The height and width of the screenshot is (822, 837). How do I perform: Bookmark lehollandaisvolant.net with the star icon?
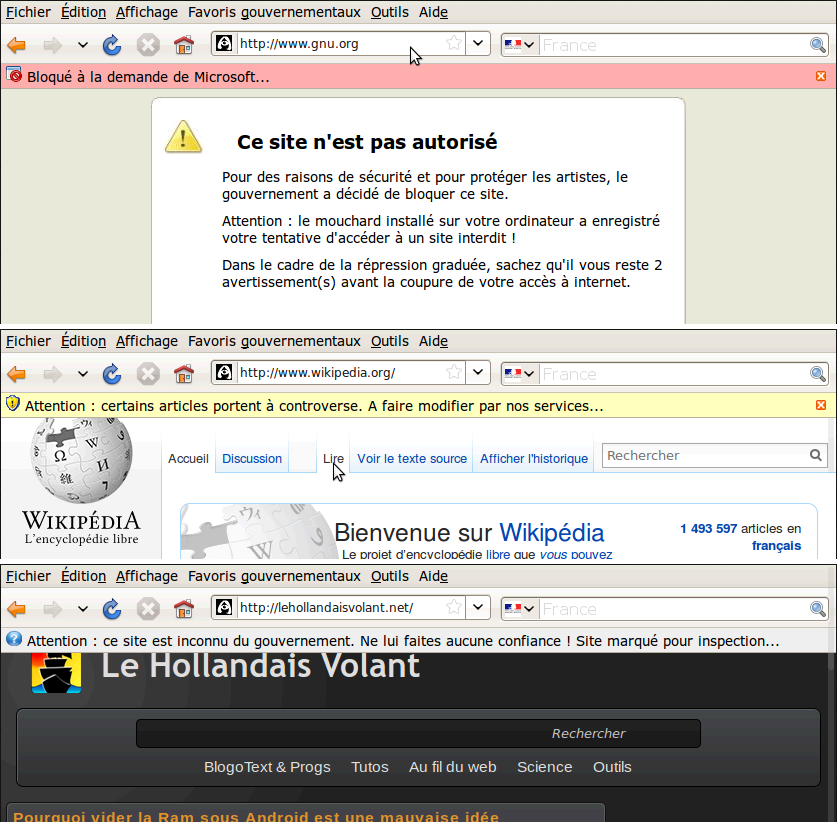point(454,607)
